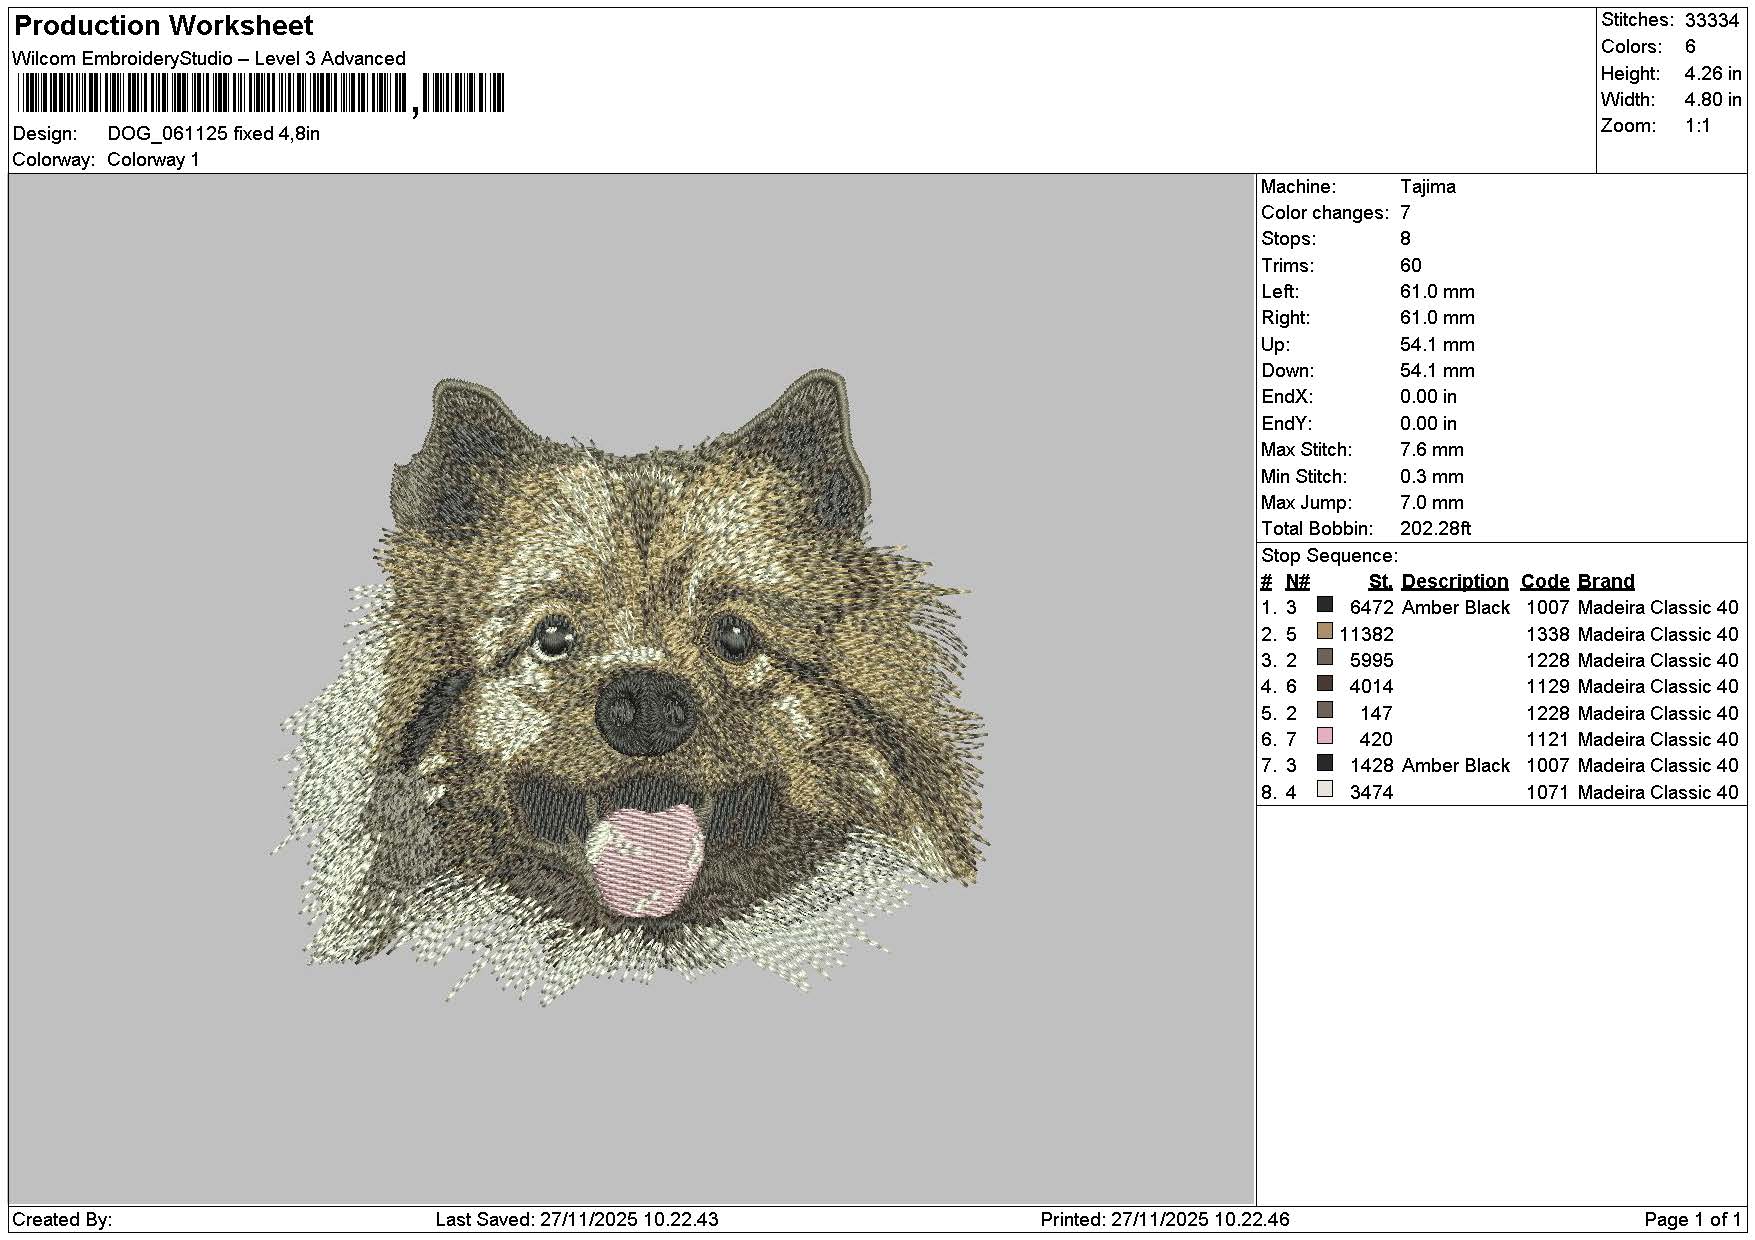1755x1240 pixels.
Task: Click stitch count '420' in stop row 6
Action: [1377, 739]
